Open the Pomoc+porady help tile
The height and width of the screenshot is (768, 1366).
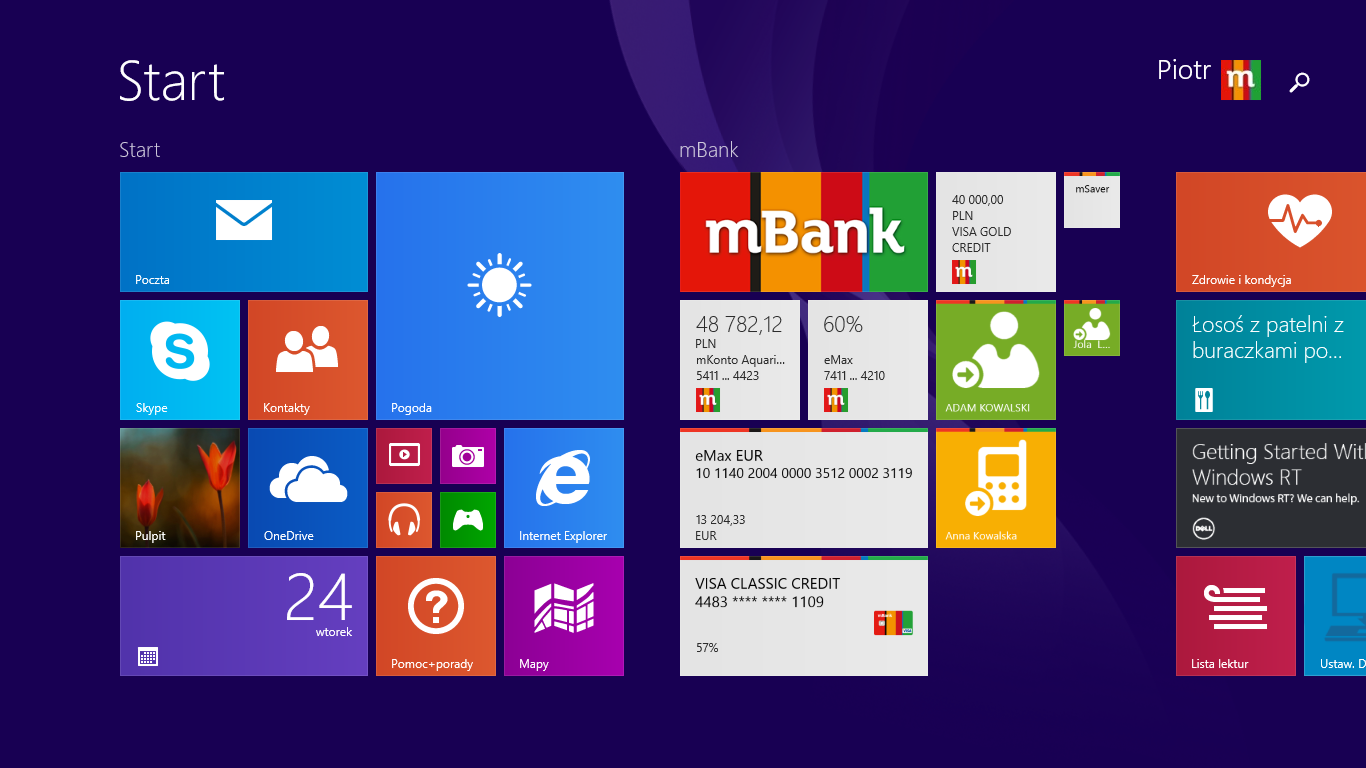point(436,616)
